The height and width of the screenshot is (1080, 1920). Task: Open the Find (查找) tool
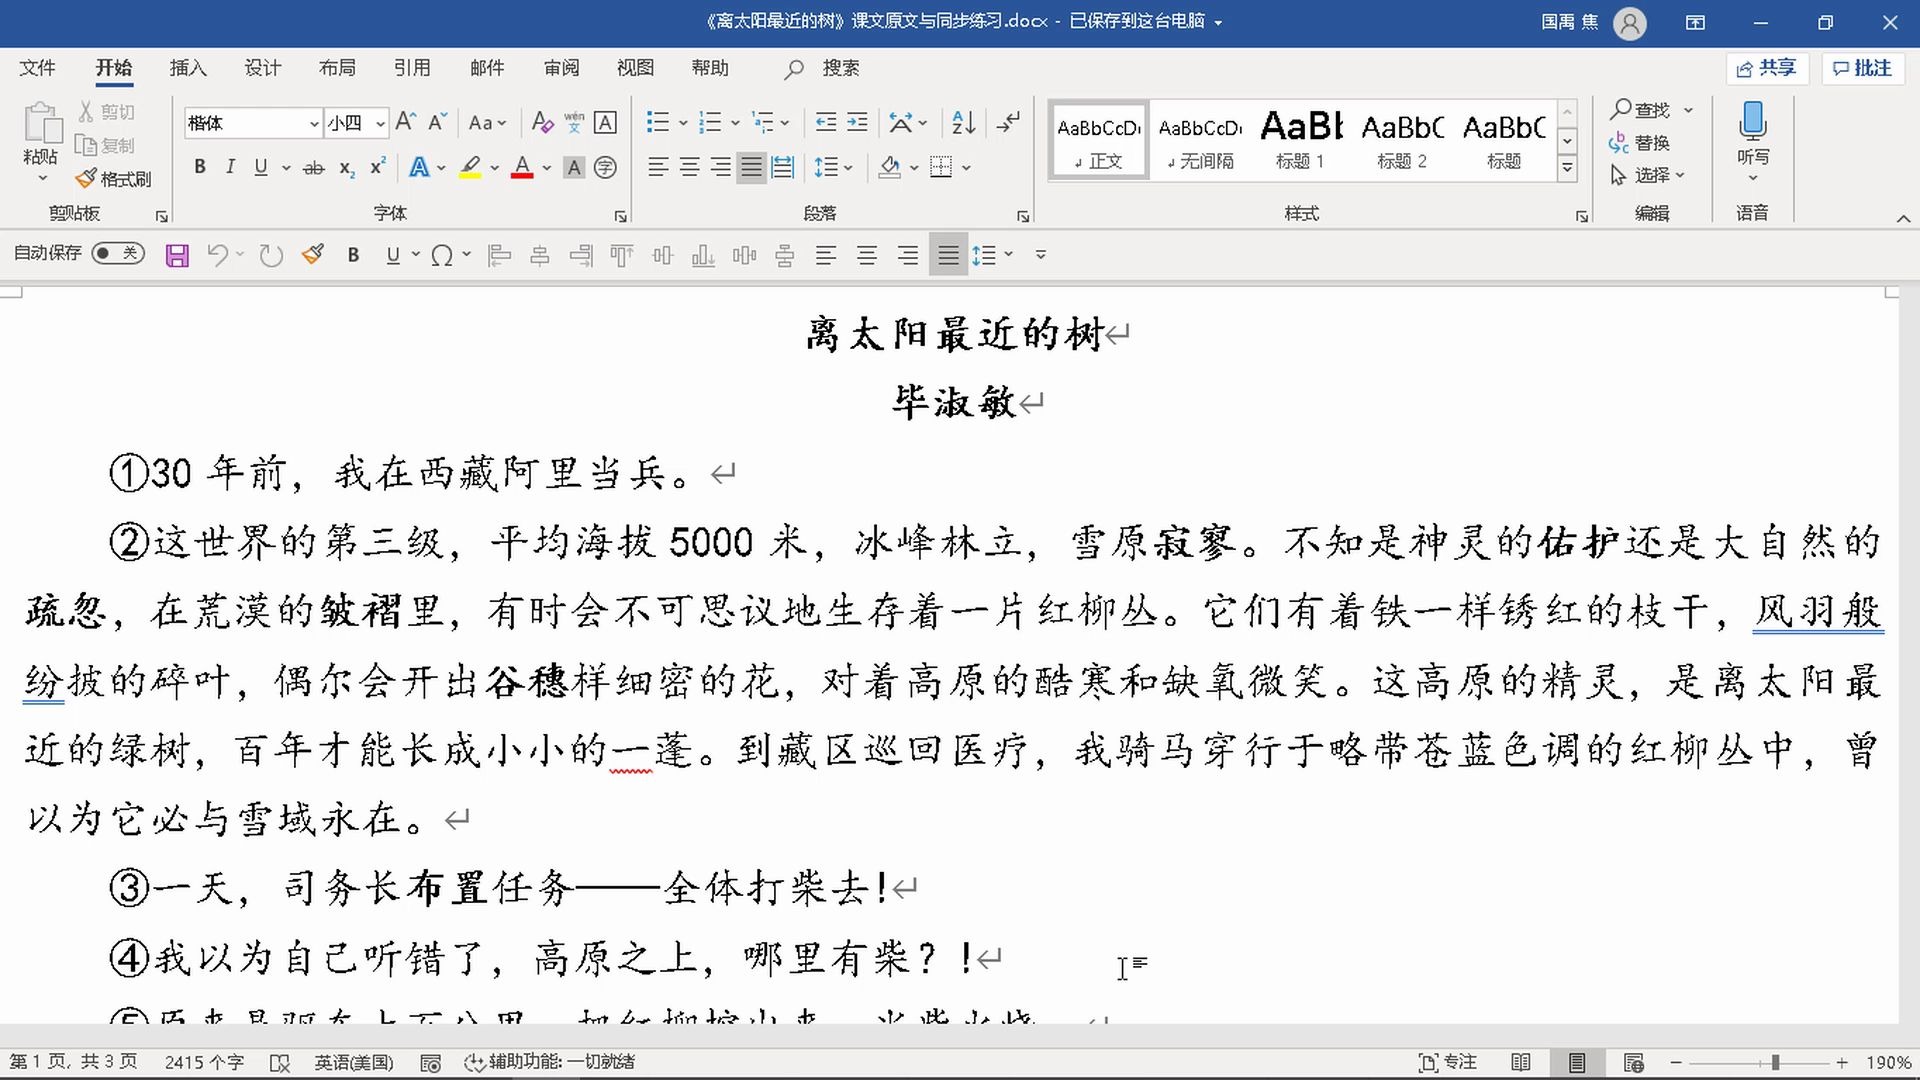tap(1641, 110)
